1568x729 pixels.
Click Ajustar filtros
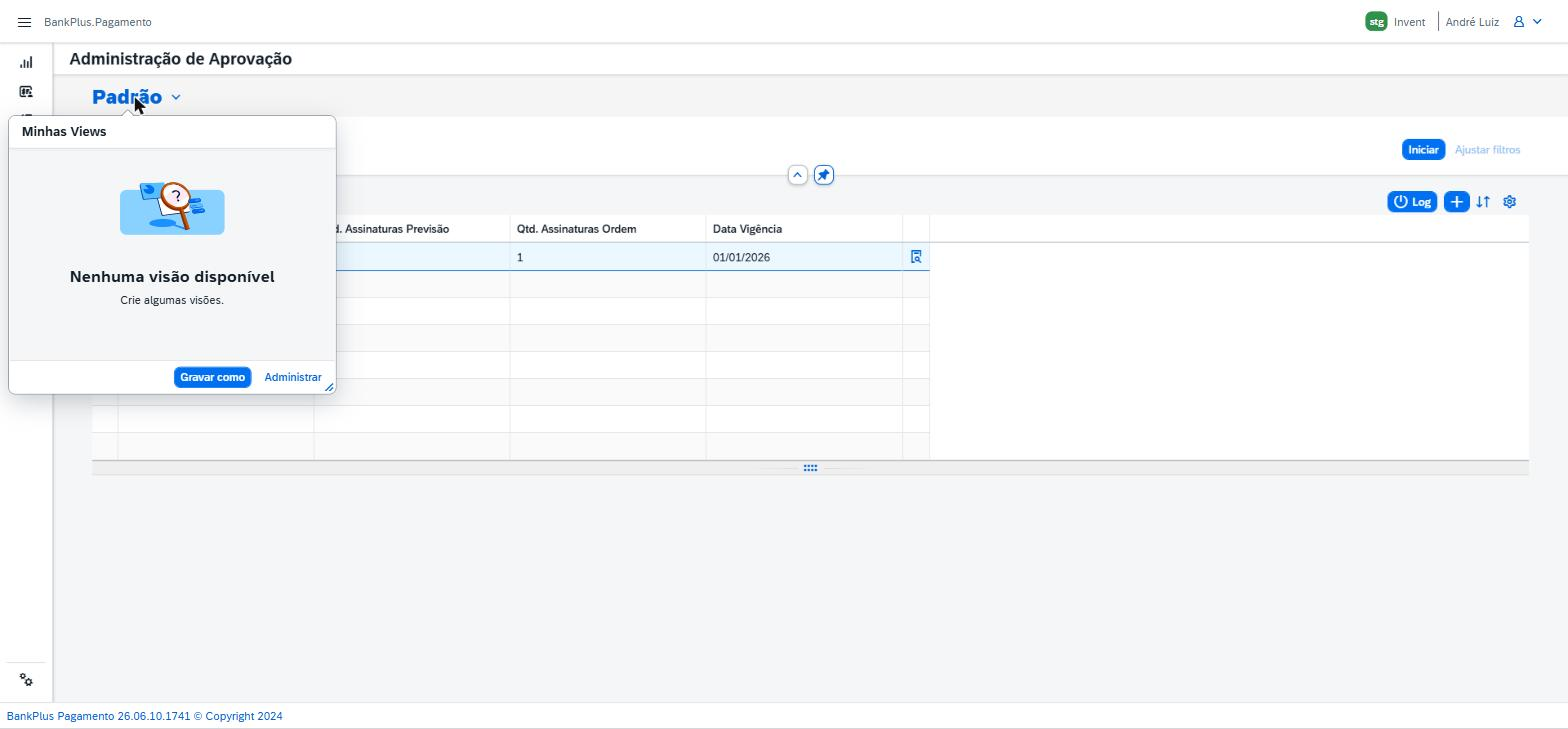click(1487, 150)
